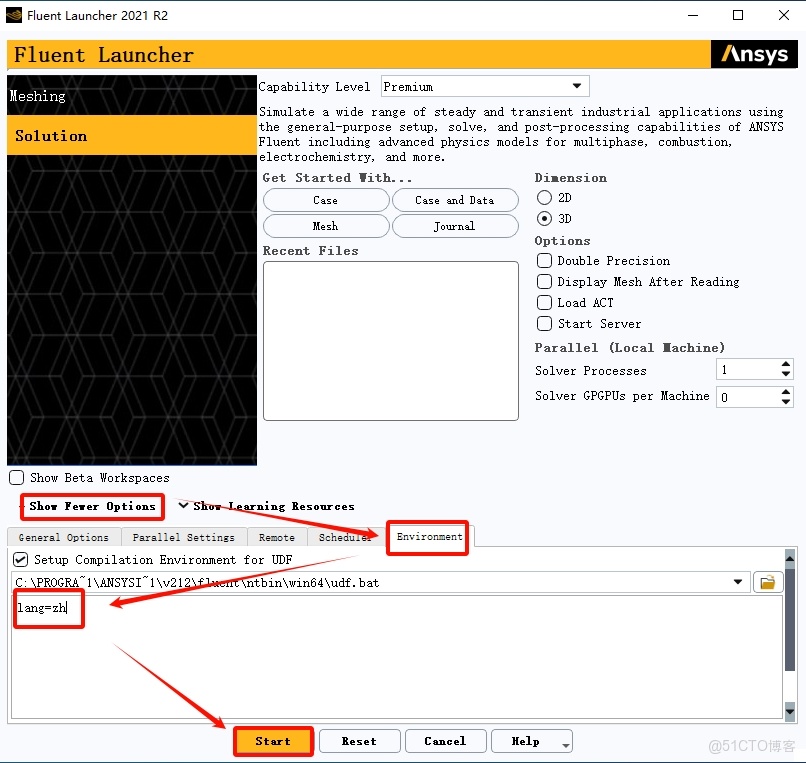Viewport: 806px width, 763px height.
Task: Toggle Show Beta Workspaces
Action: point(15,477)
